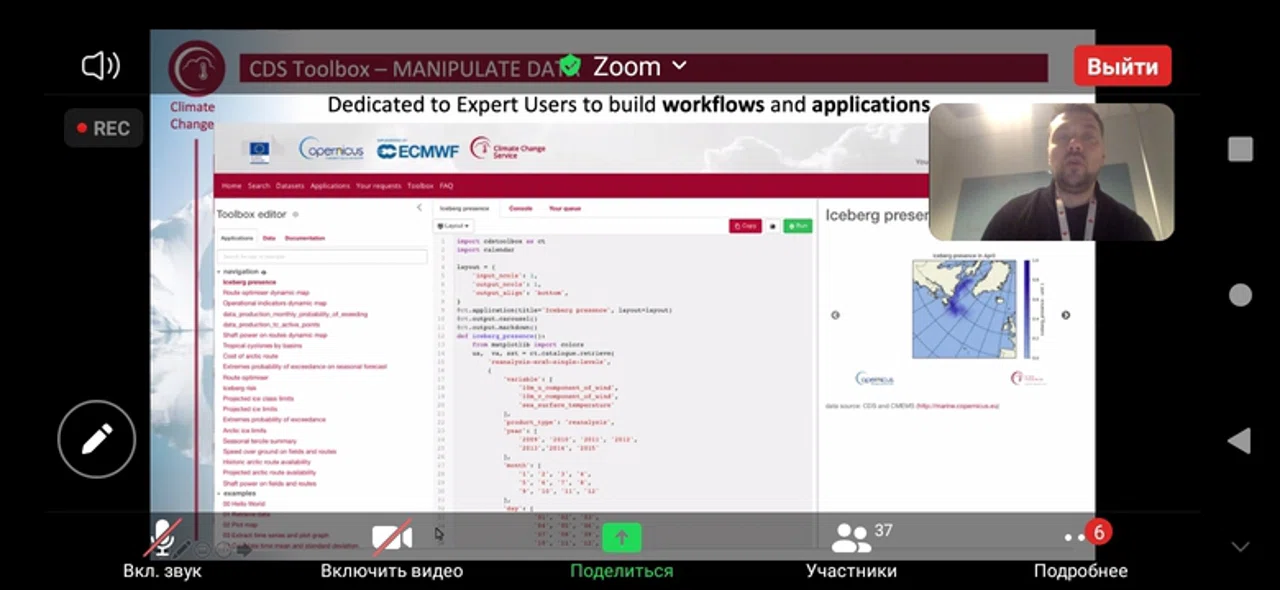Open the annotation pencil tool
The height and width of the screenshot is (590, 1280).
pos(96,438)
